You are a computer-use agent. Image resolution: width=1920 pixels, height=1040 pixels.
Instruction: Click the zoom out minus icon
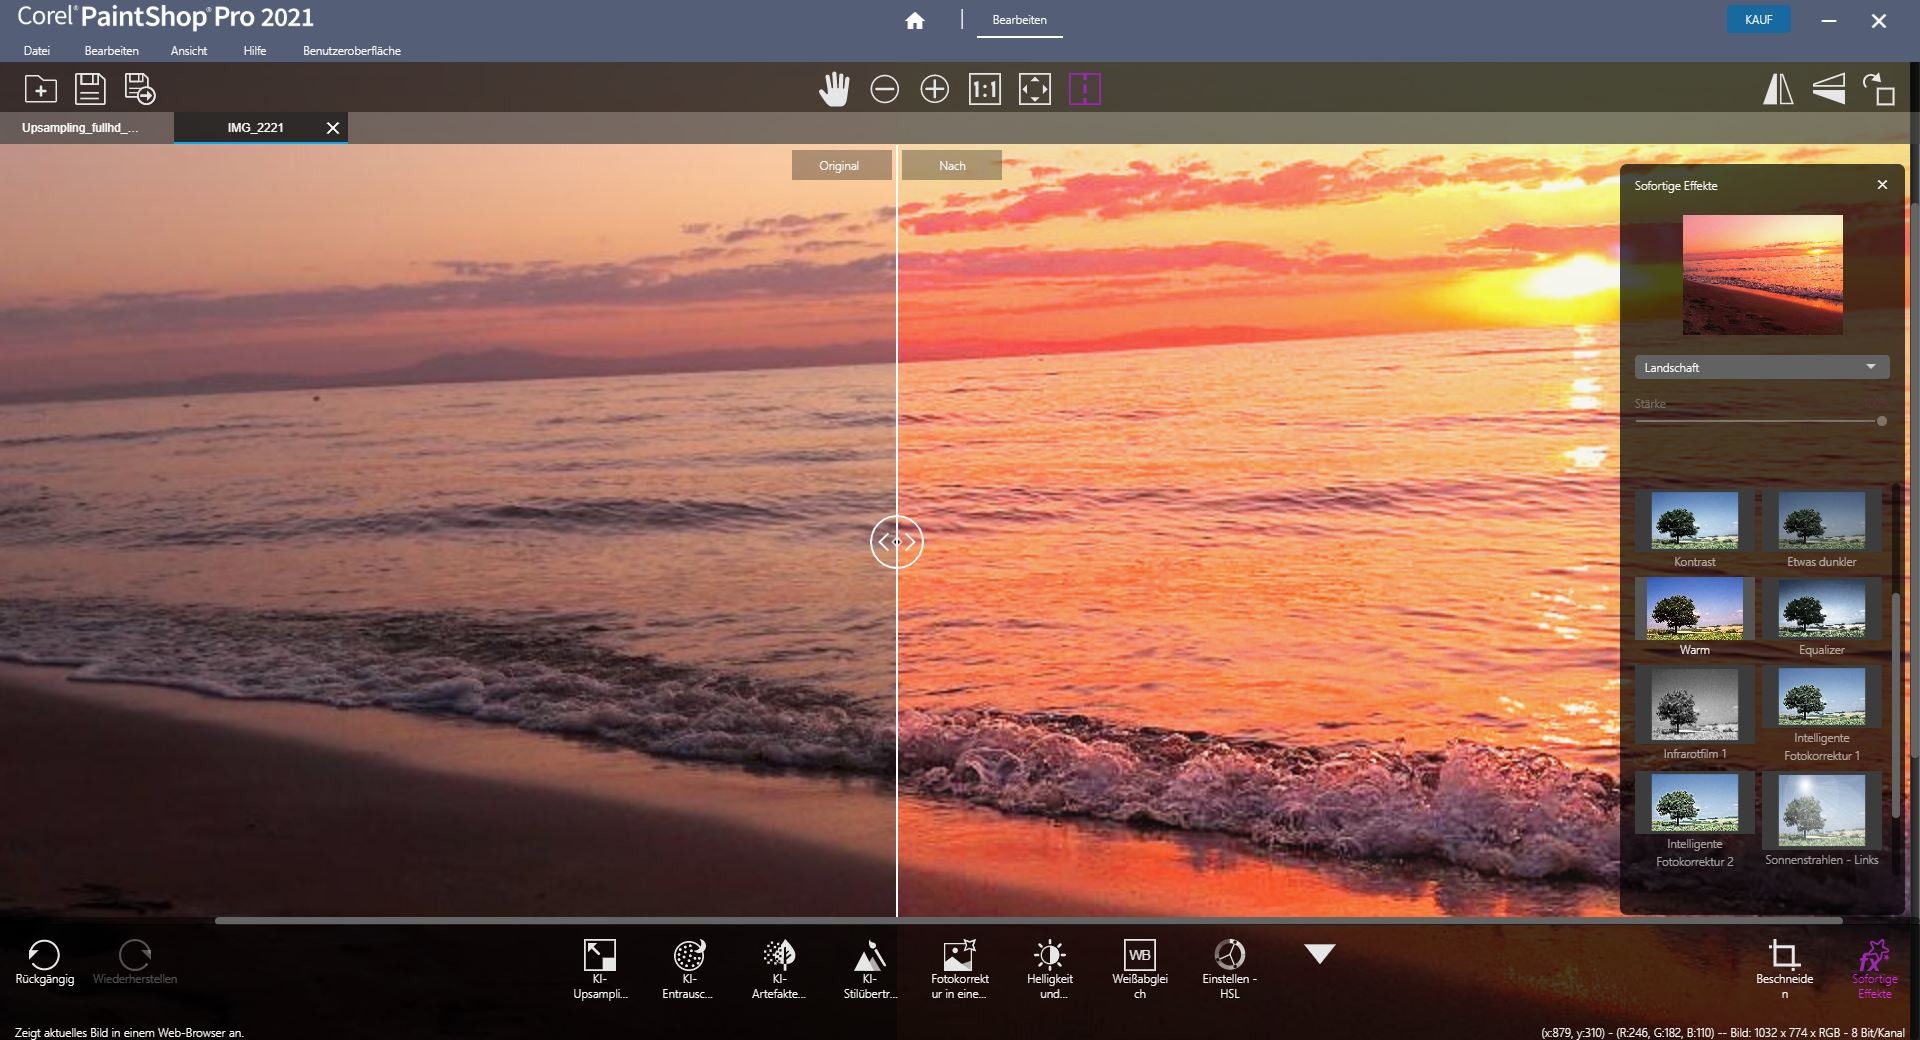pos(884,90)
